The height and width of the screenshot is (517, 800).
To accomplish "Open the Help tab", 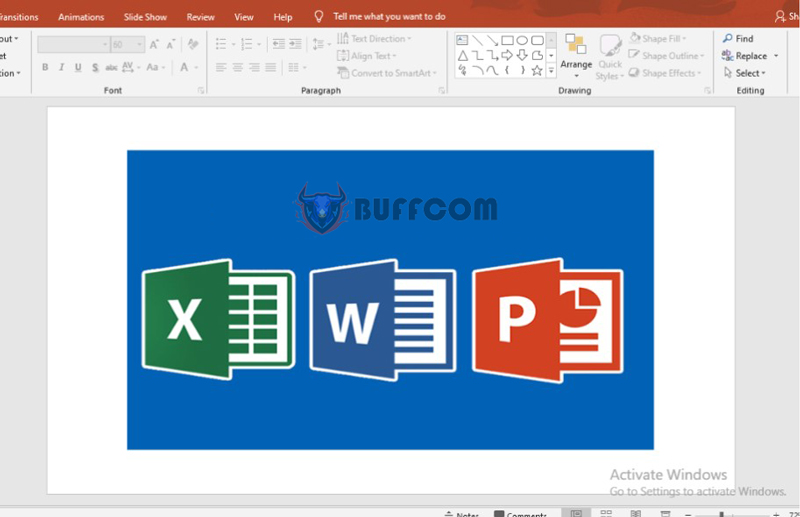I will (x=283, y=17).
